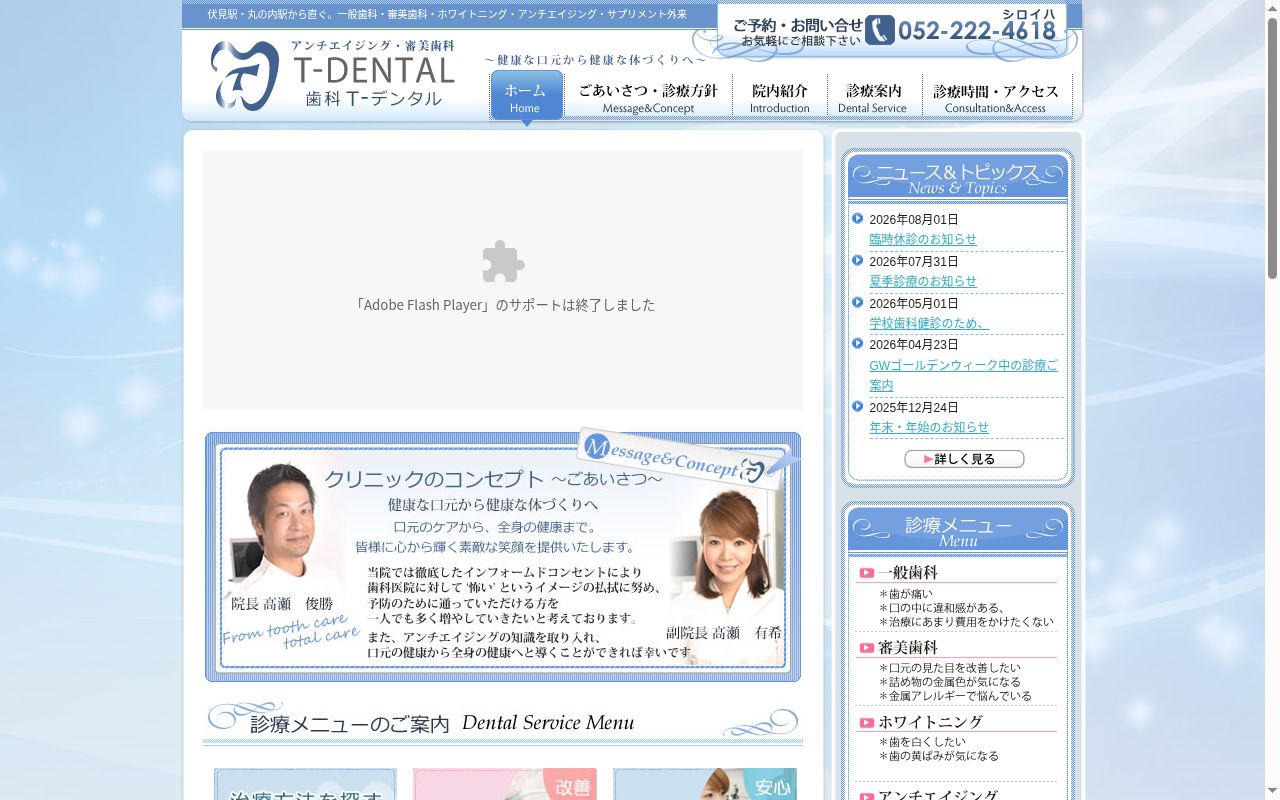This screenshot has height=800, width=1280.
Task: Click the blue bullet beside 2026年04月23日
Action: [858, 343]
